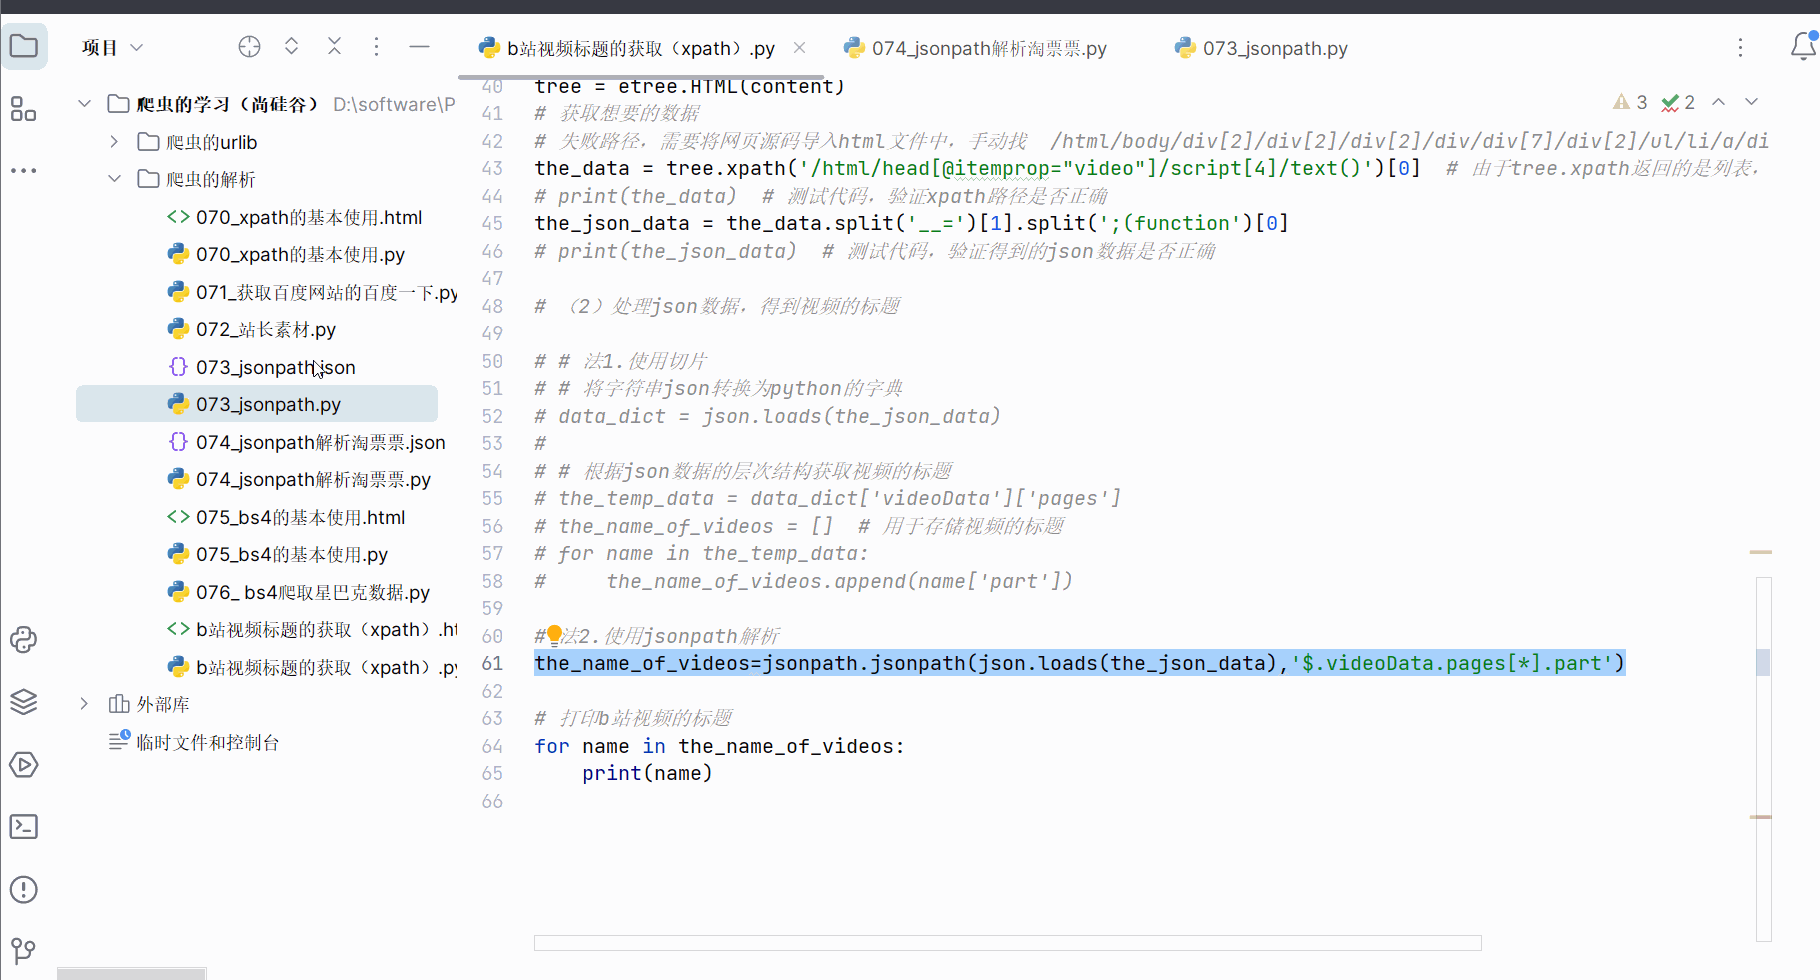
Task: Open the Run tool window
Action: (24, 765)
